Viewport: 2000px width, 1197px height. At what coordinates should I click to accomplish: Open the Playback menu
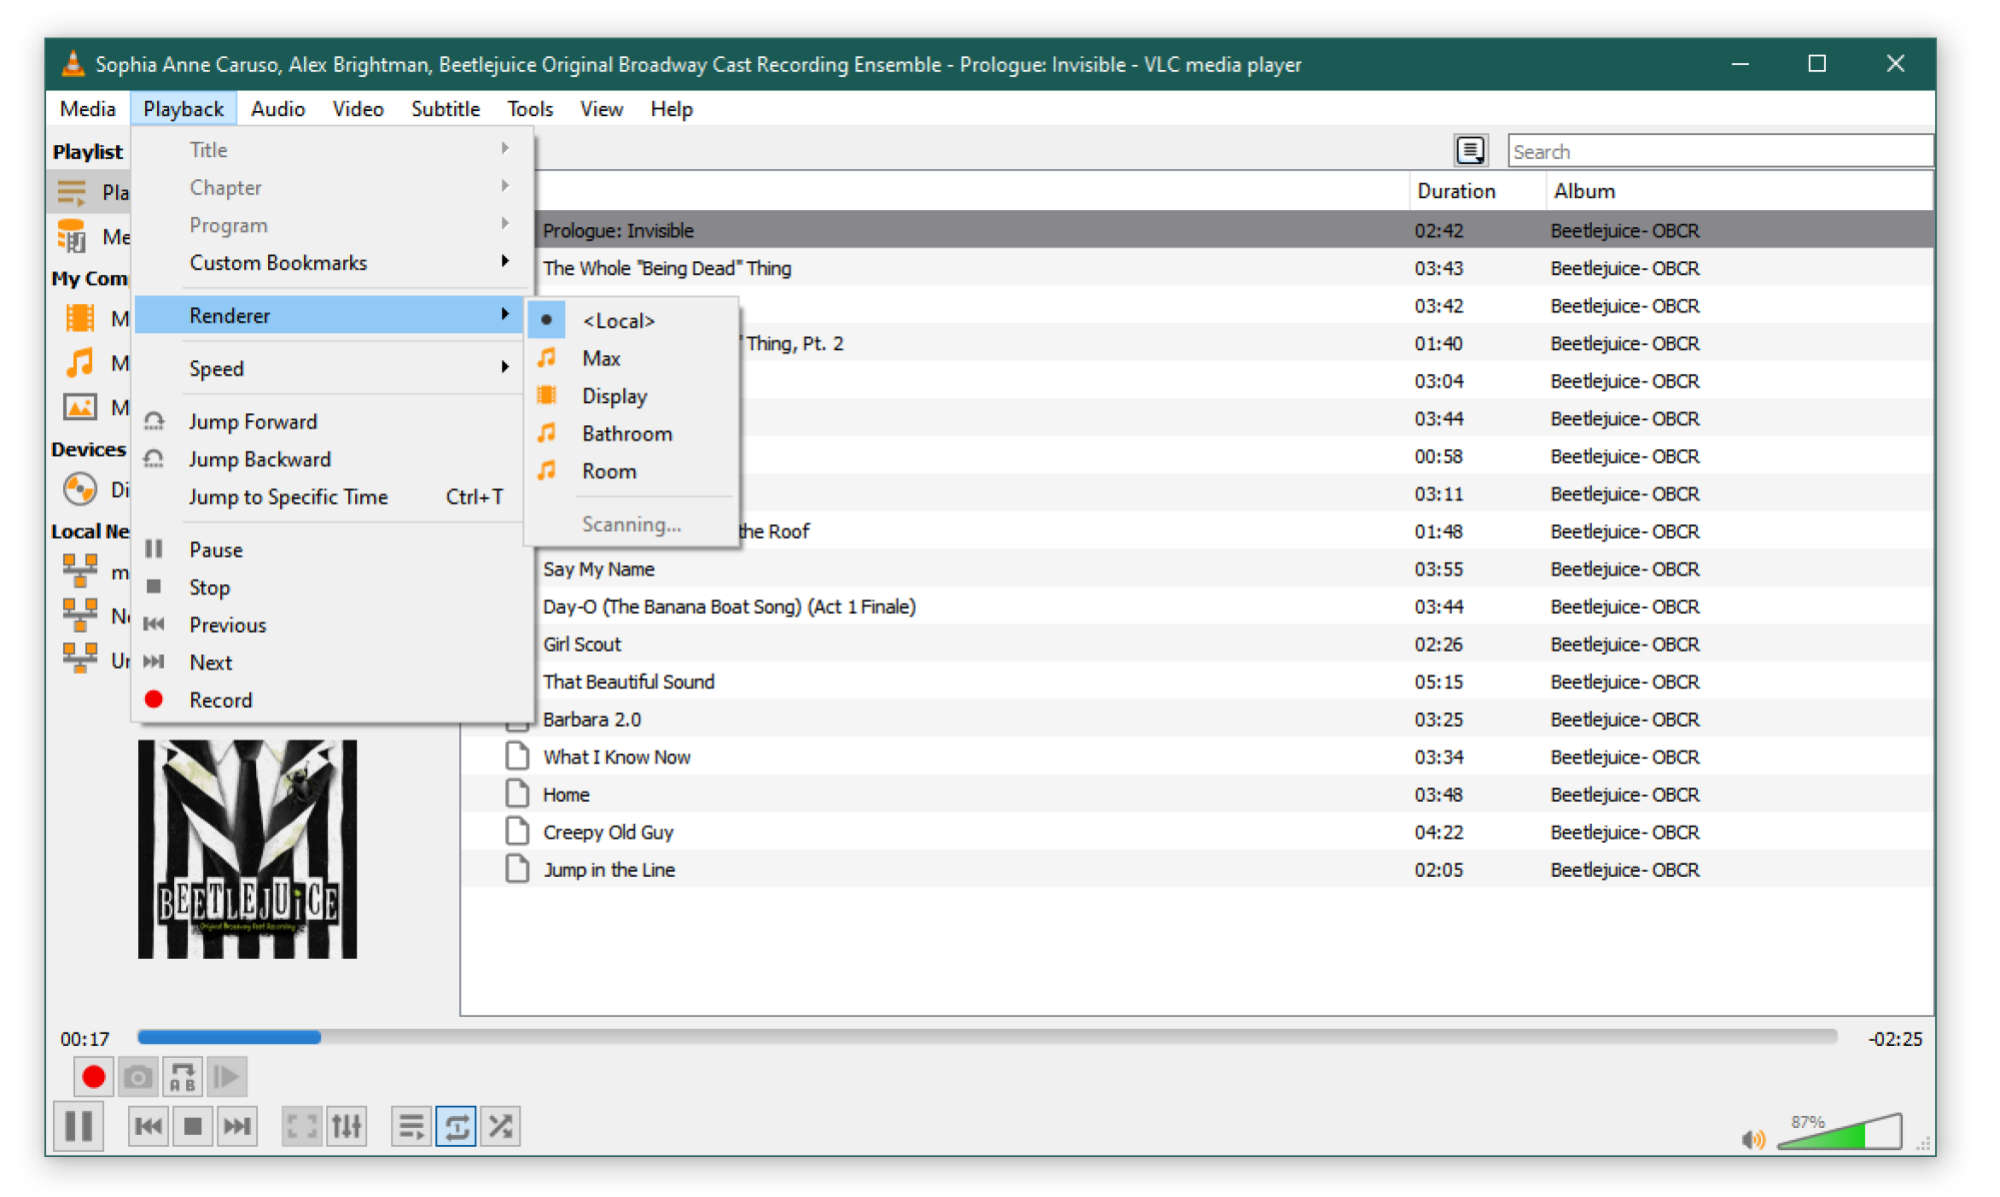181,107
